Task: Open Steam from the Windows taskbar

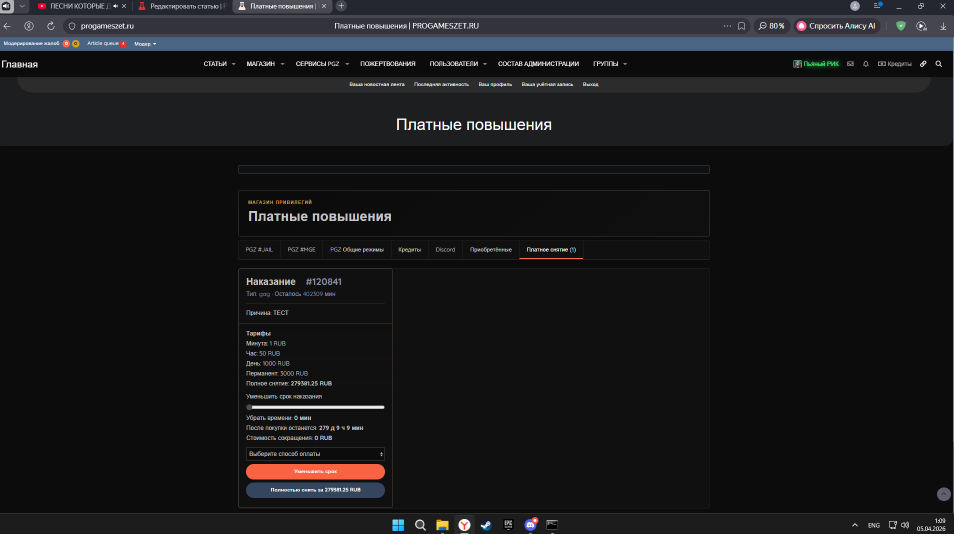Action: click(487, 524)
